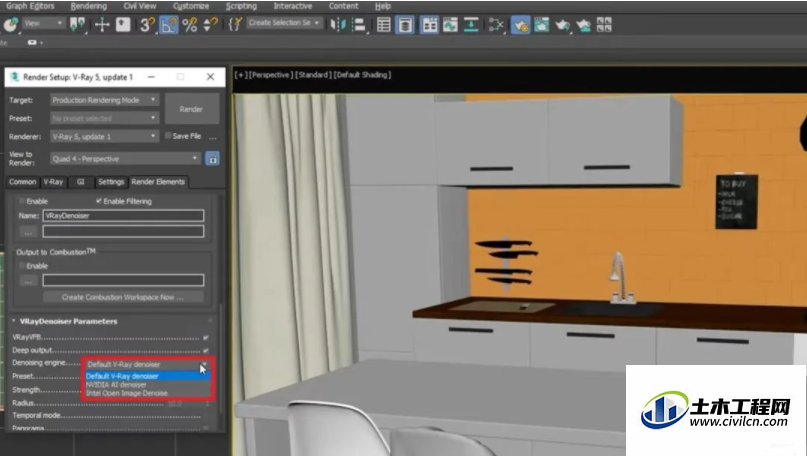Screen dimensions: 807x456
Task: Open the Curve Editor icon
Action: point(450,24)
